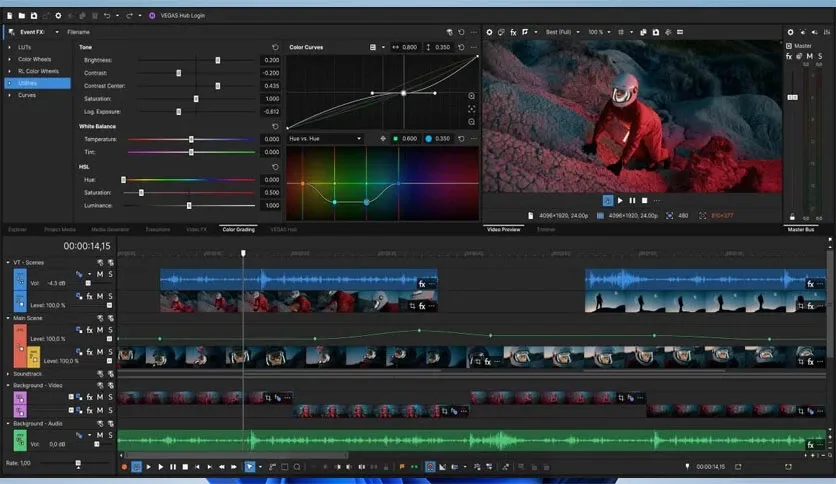This screenshot has height=484, width=836.
Task: Toggle loop playback in timeline transport
Action: 136,467
